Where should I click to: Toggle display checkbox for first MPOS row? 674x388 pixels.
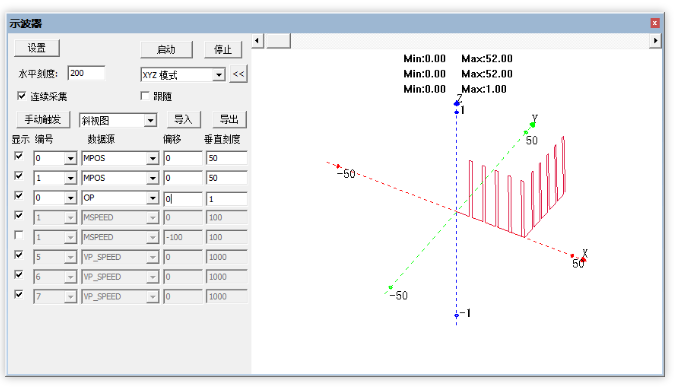click(x=18, y=156)
